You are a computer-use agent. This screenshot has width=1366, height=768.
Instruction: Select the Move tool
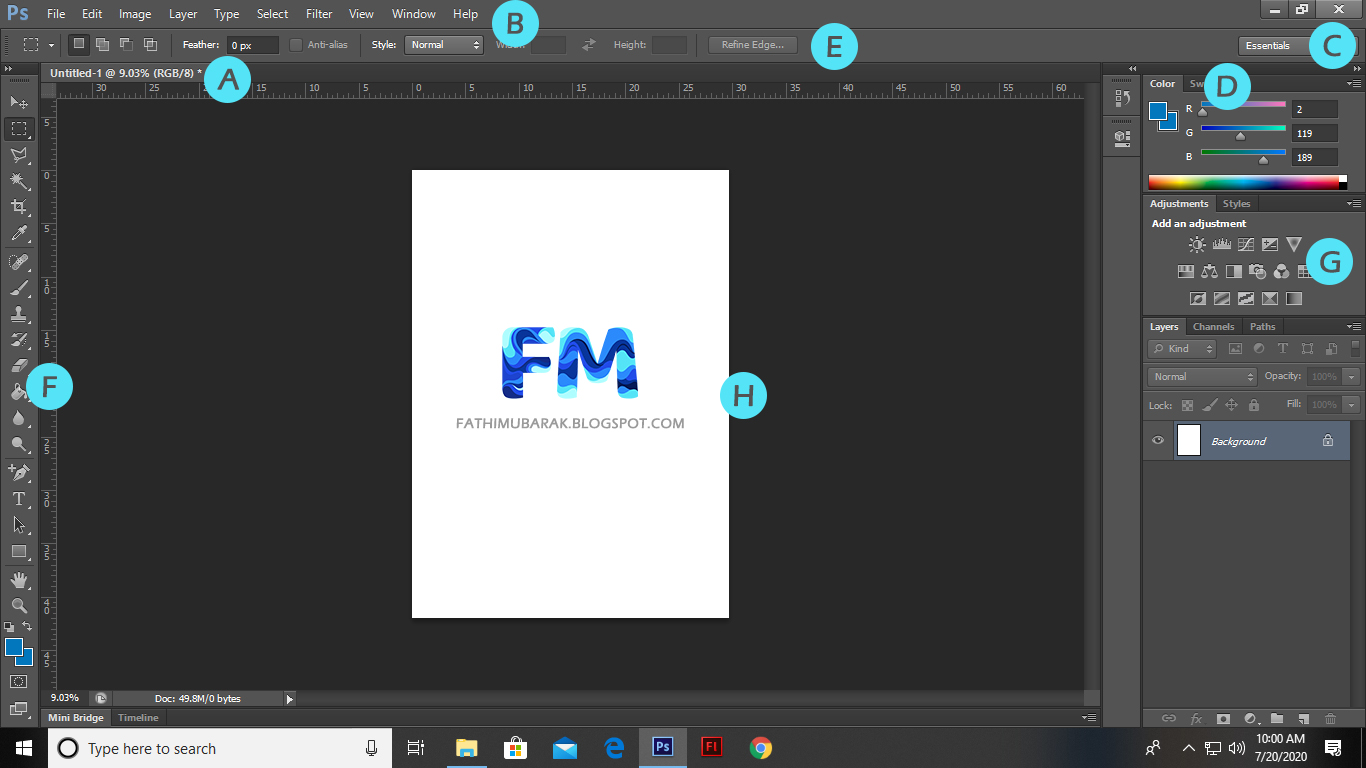[x=18, y=100]
